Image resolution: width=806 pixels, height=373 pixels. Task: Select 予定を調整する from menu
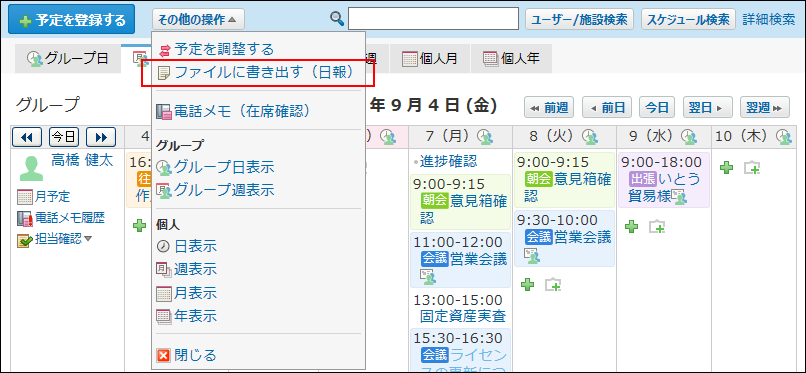pyautogui.click(x=224, y=50)
